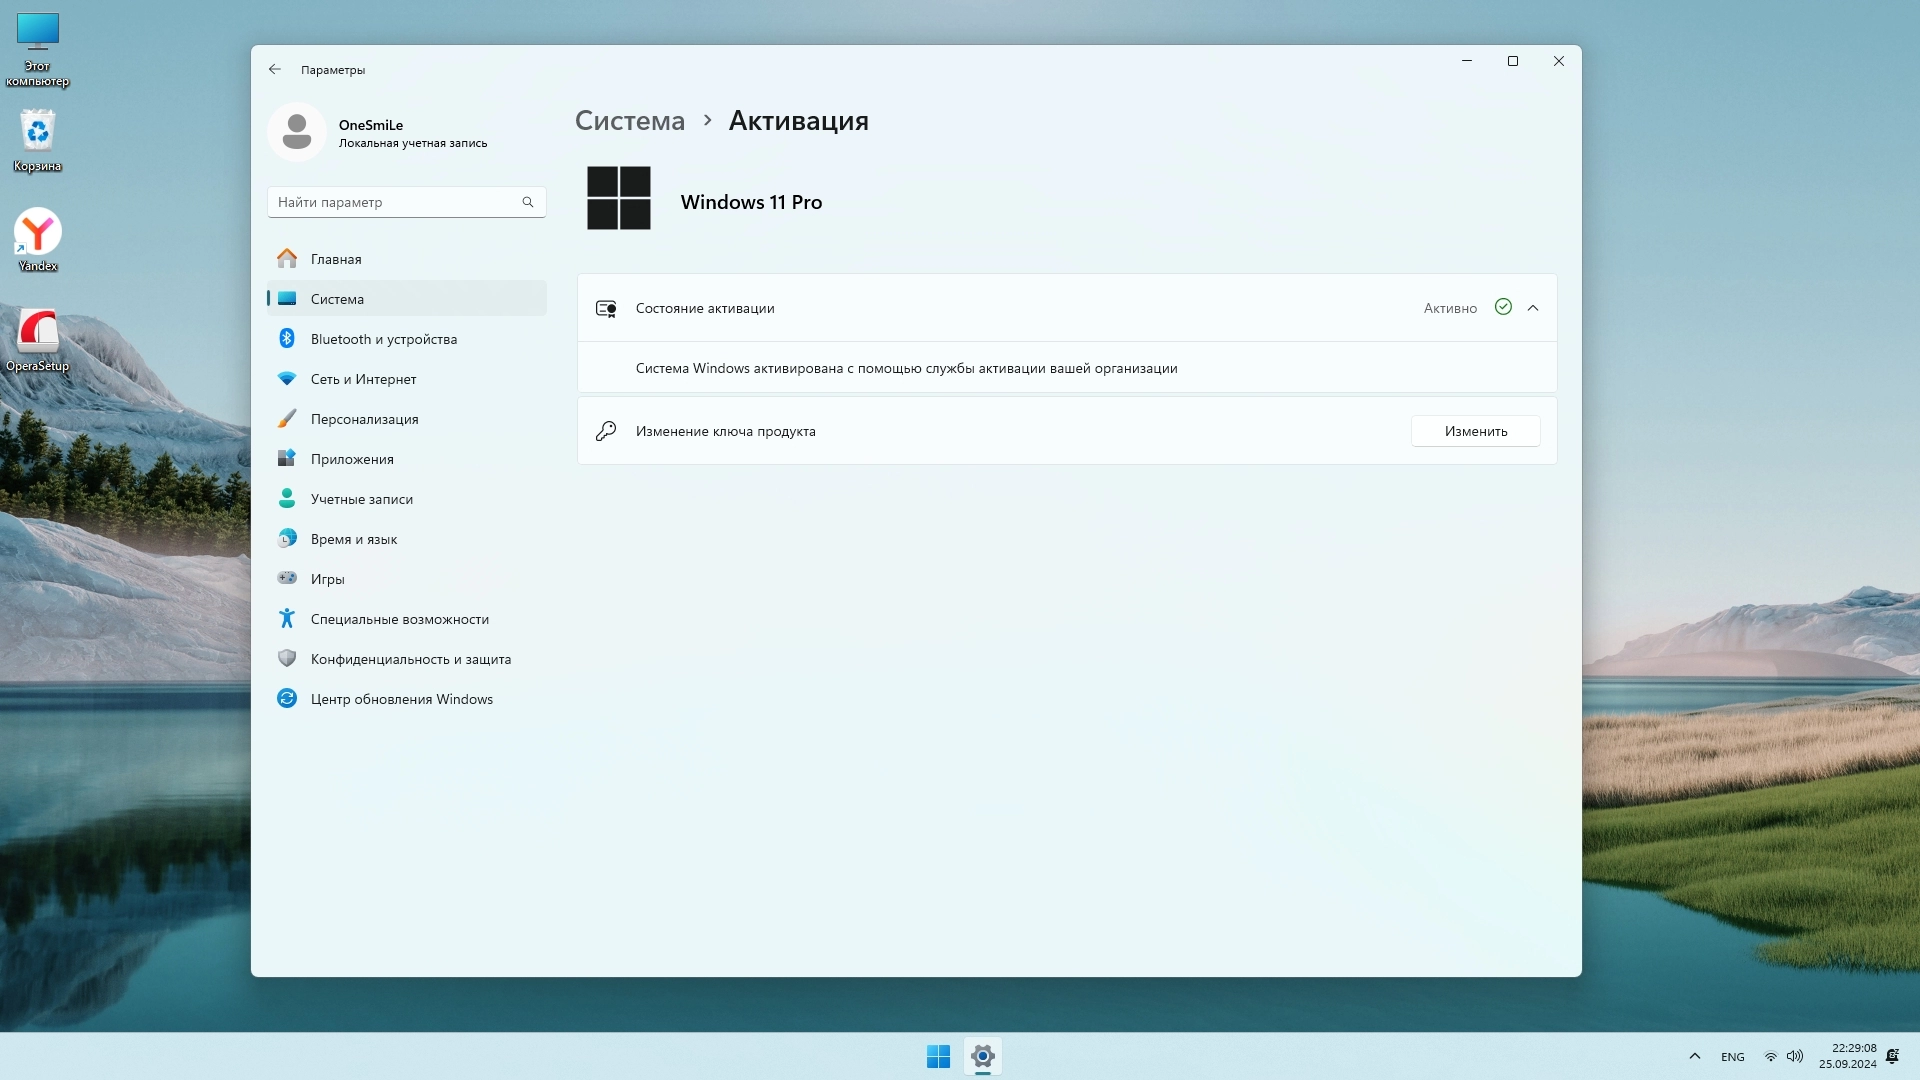The height and width of the screenshot is (1080, 1920).
Task: Open Персонализация settings
Action: (364, 419)
